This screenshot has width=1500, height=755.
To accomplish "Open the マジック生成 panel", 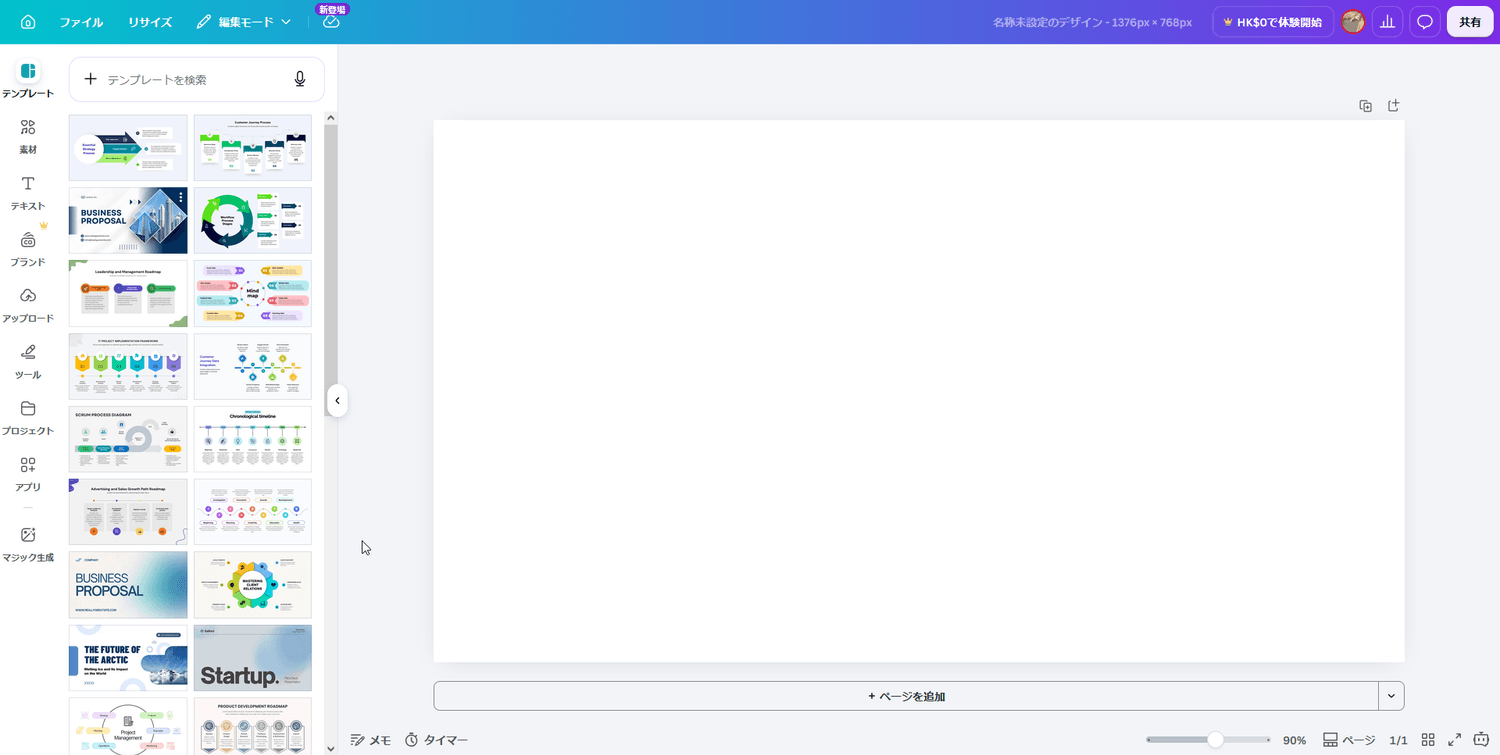I will pos(28,544).
